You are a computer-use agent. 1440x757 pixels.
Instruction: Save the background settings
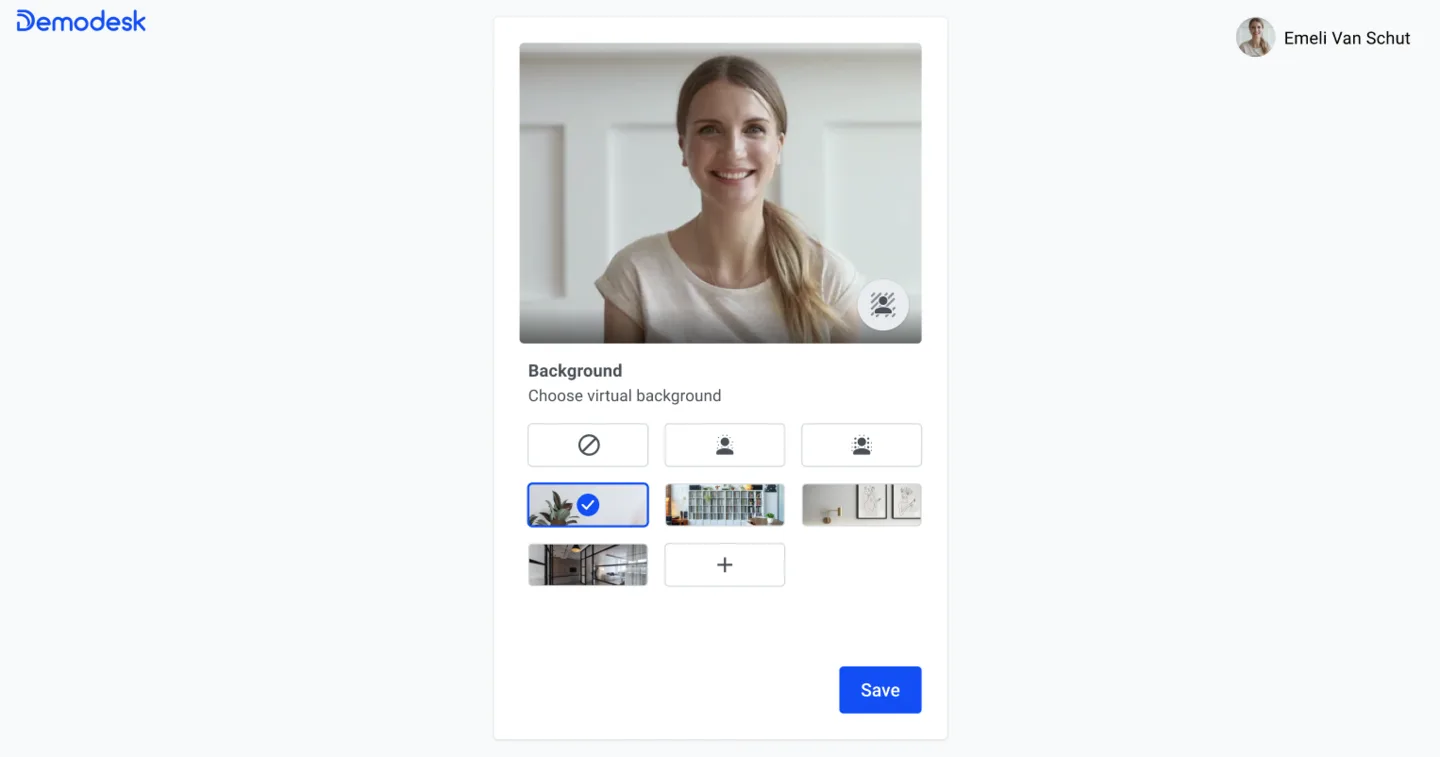[880, 690]
